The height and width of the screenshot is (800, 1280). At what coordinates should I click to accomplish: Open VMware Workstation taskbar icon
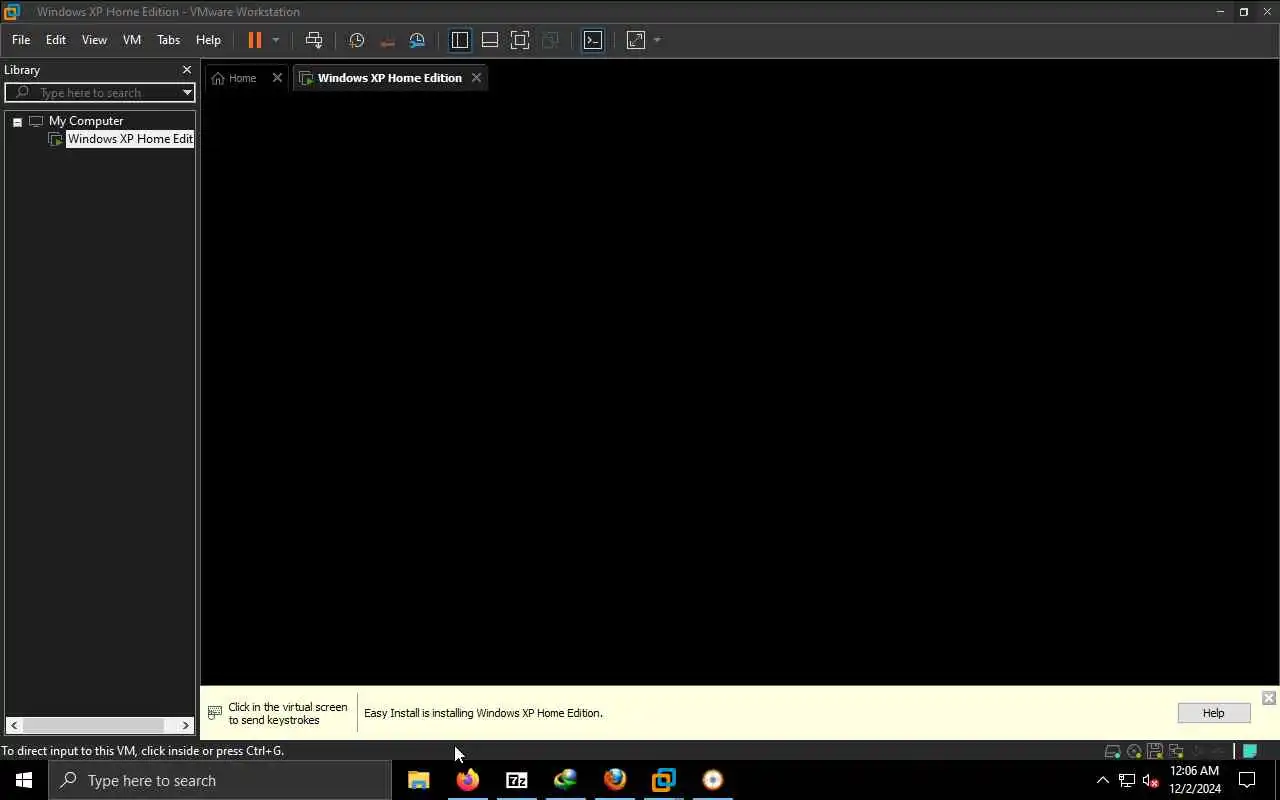click(x=664, y=780)
